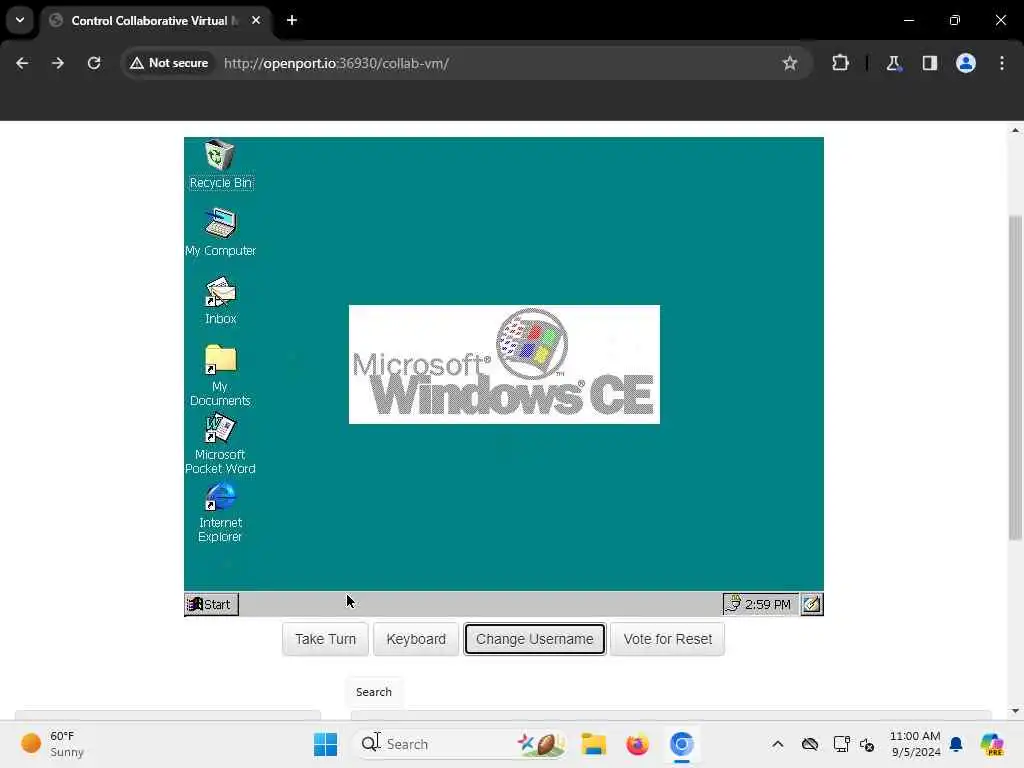The height and width of the screenshot is (768, 1024).
Task: Open File Explorer from the taskbar
Action: (594, 744)
